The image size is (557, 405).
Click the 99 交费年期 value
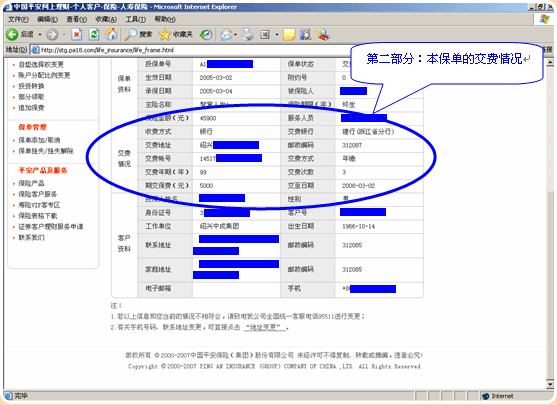[203, 172]
